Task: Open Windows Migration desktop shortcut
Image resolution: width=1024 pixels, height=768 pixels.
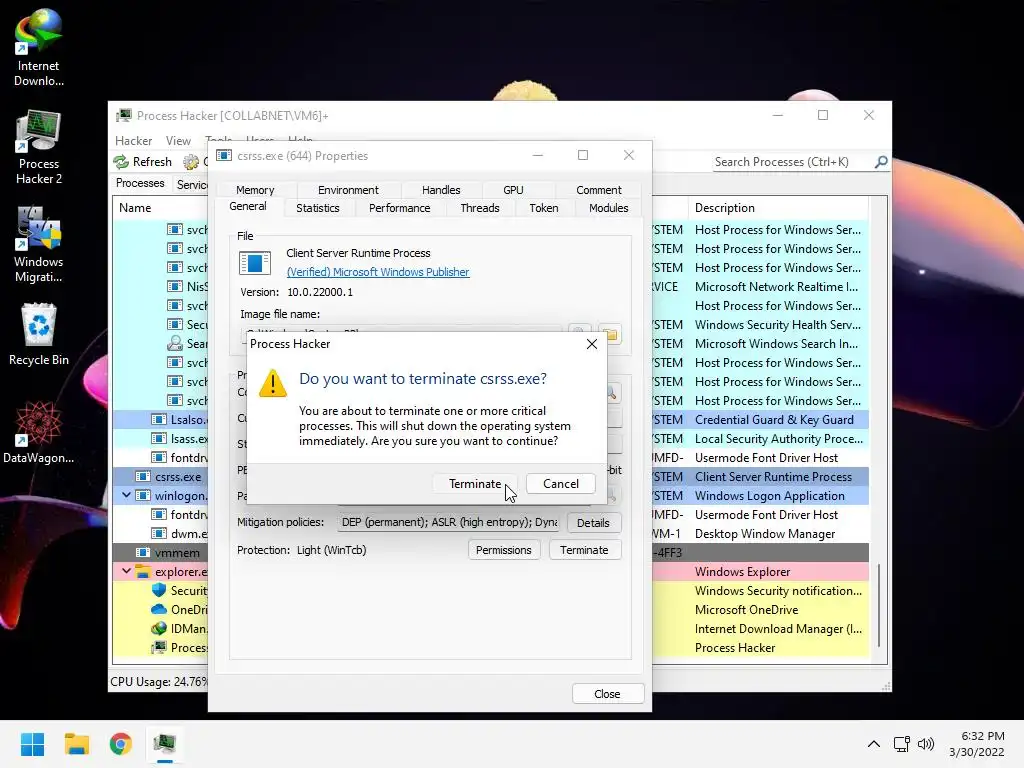Action: (39, 244)
